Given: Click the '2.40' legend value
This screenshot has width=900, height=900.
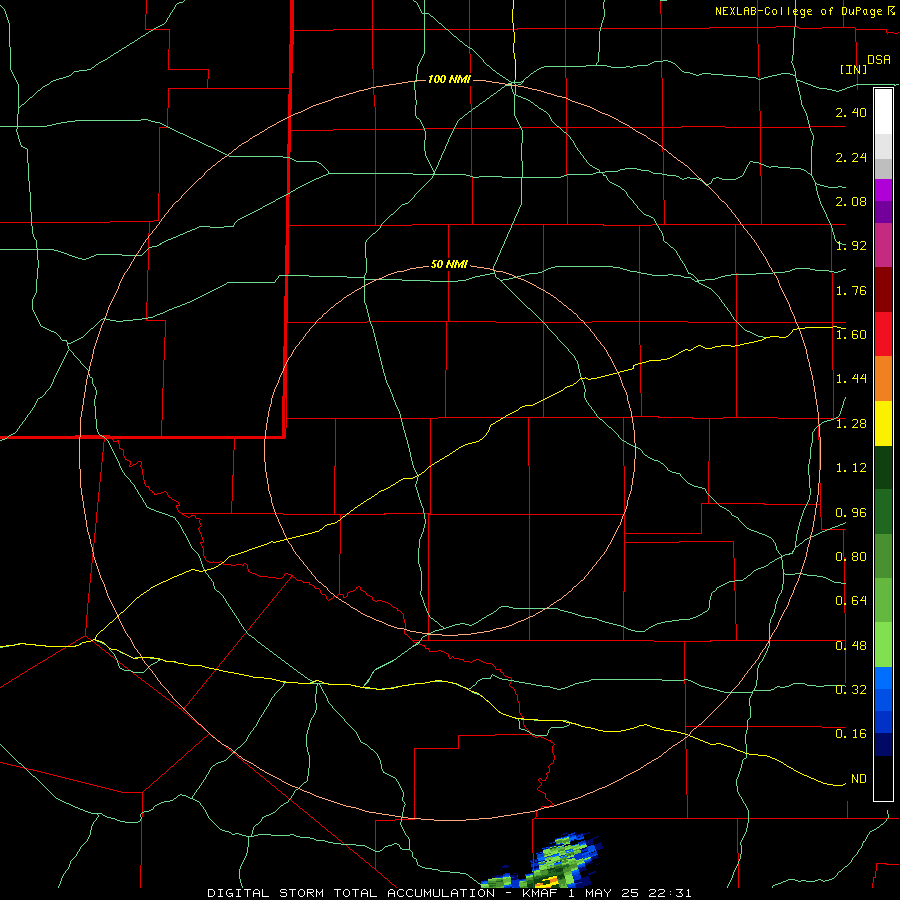Looking at the screenshot, I should click(851, 112).
